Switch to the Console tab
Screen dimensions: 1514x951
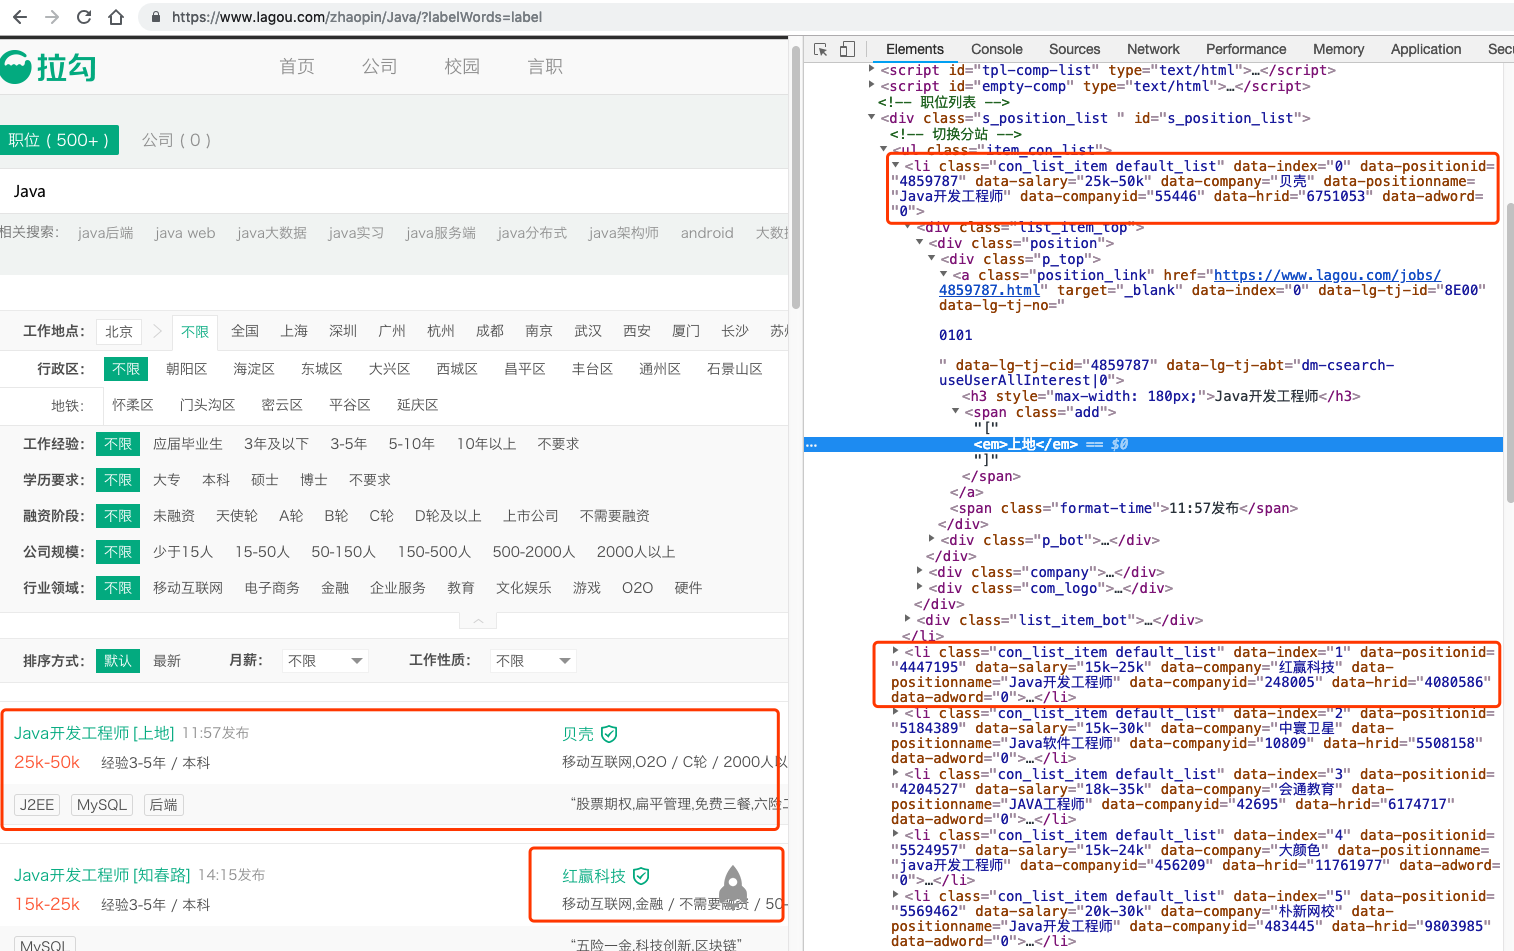point(996,49)
